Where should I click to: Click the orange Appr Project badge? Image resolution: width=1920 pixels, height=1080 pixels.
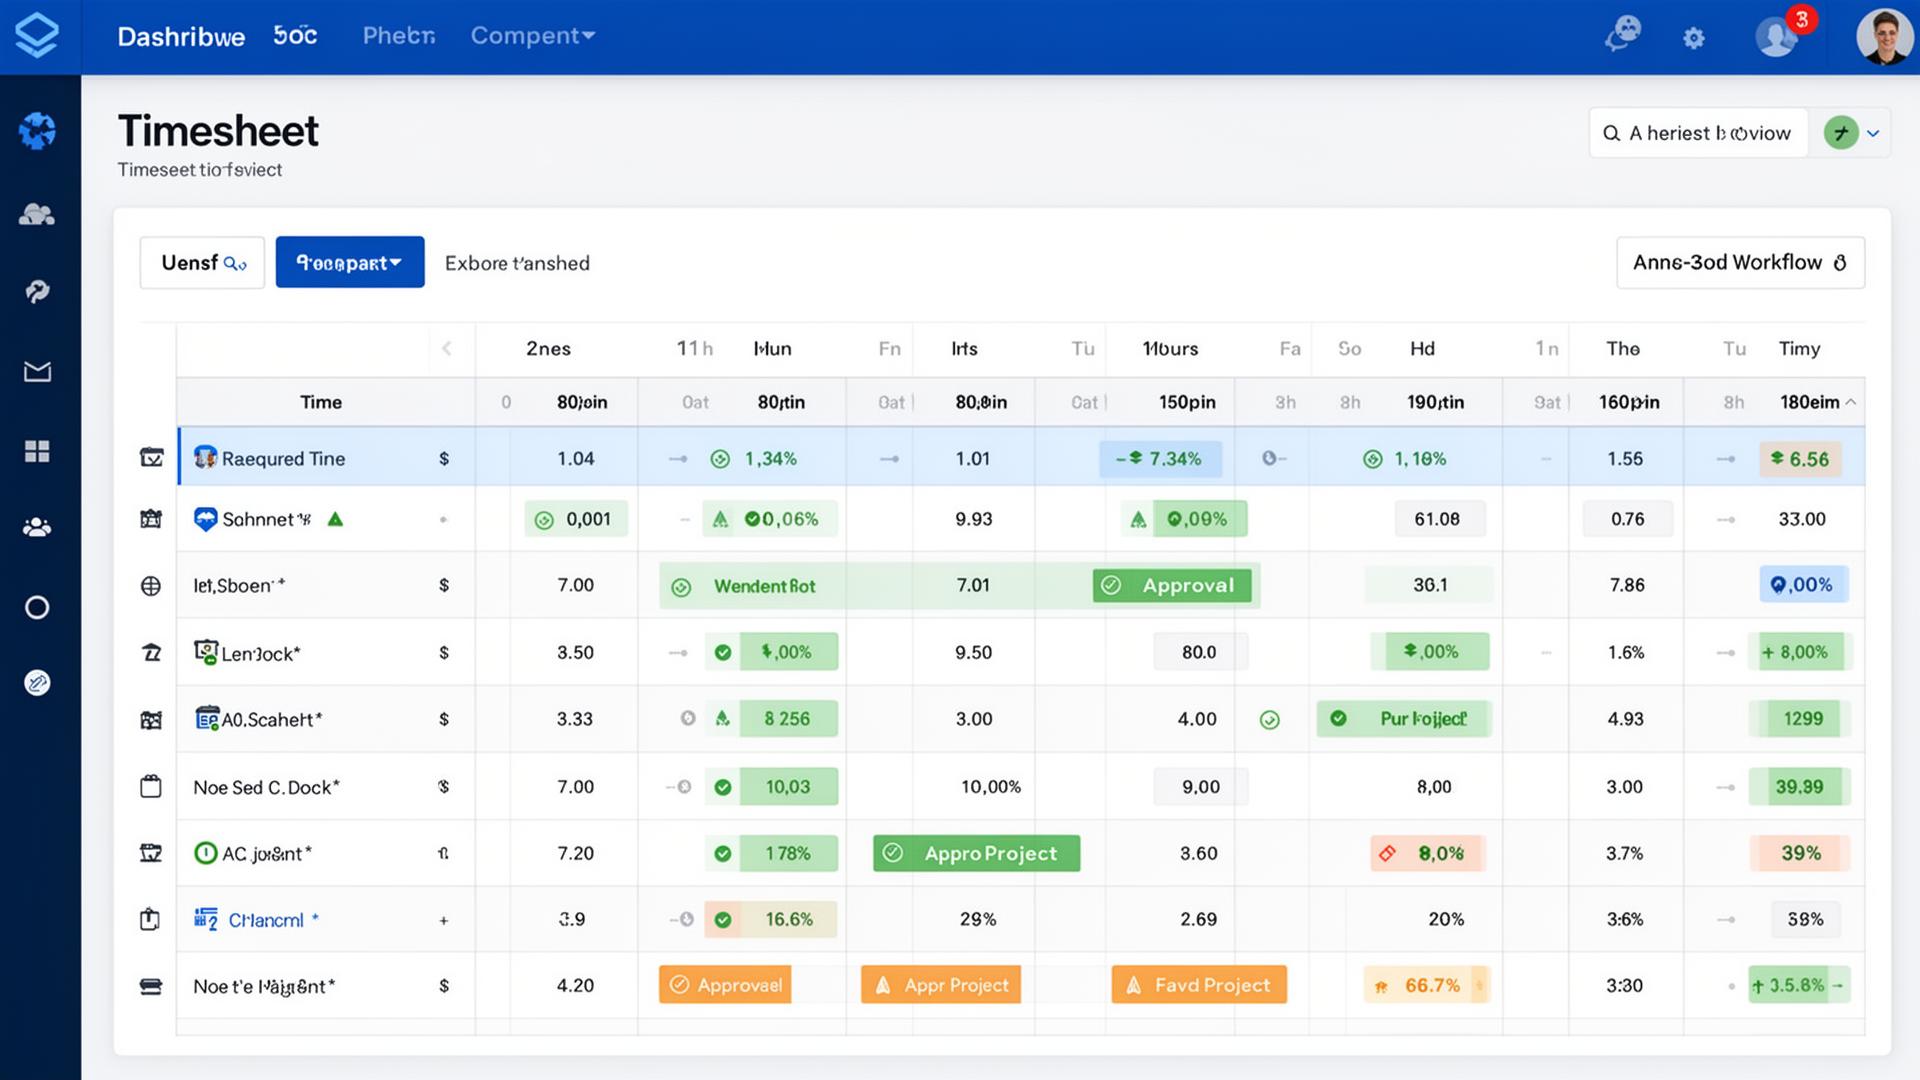pos(941,985)
